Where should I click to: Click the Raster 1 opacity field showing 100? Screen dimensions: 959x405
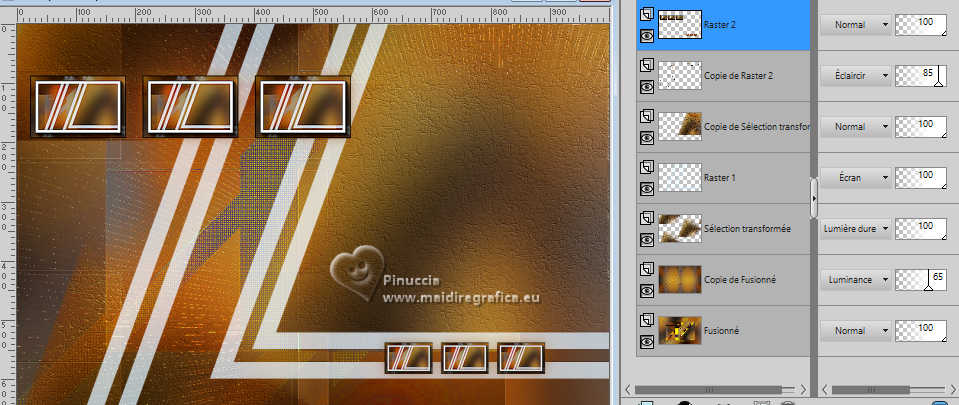(920, 178)
